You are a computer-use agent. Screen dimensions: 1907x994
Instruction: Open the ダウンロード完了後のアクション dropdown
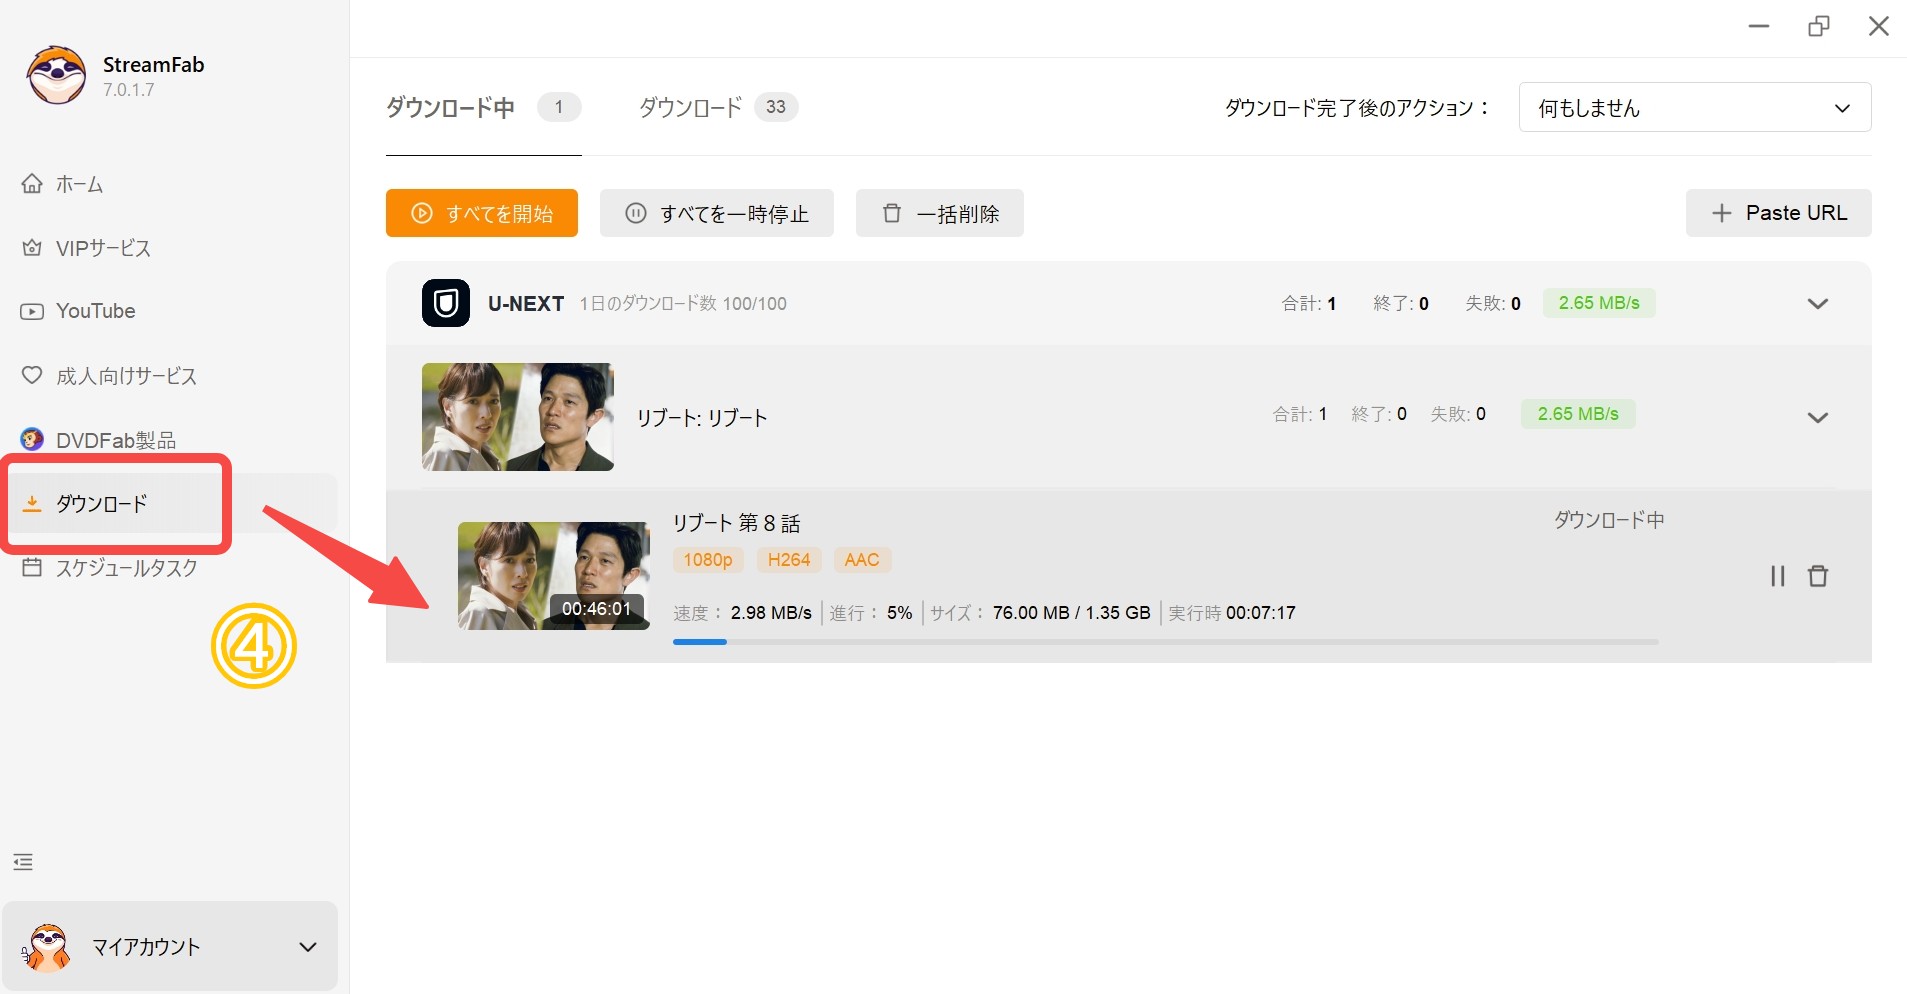click(x=1694, y=107)
